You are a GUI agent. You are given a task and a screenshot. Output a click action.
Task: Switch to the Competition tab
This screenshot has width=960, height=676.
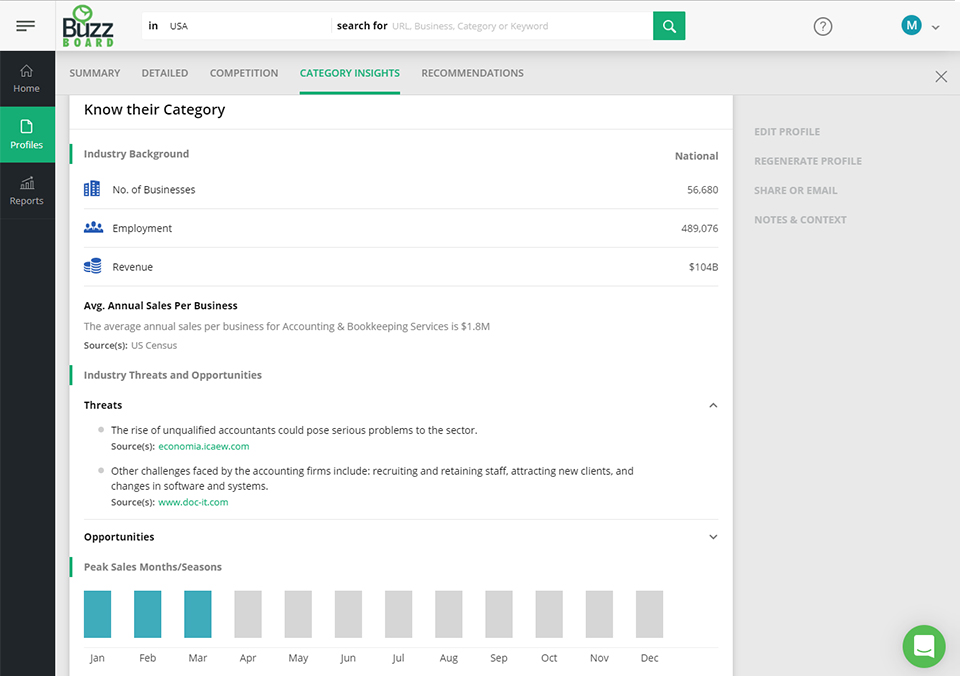244,73
